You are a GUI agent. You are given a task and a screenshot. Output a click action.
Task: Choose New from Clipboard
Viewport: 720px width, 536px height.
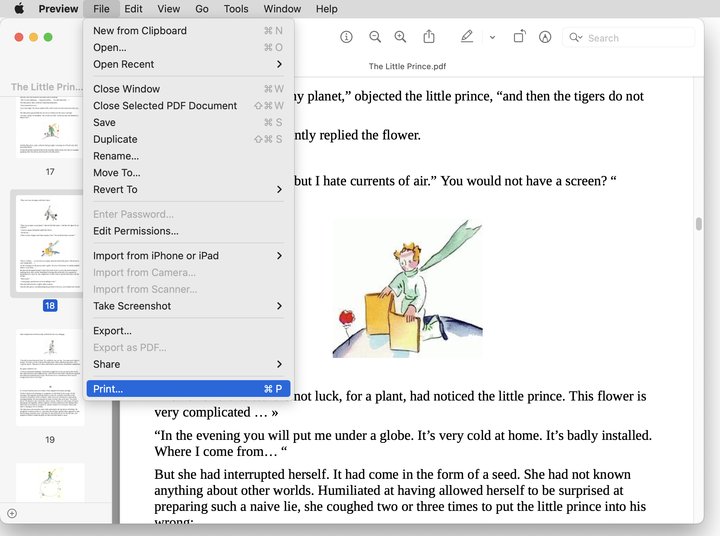click(188, 31)
